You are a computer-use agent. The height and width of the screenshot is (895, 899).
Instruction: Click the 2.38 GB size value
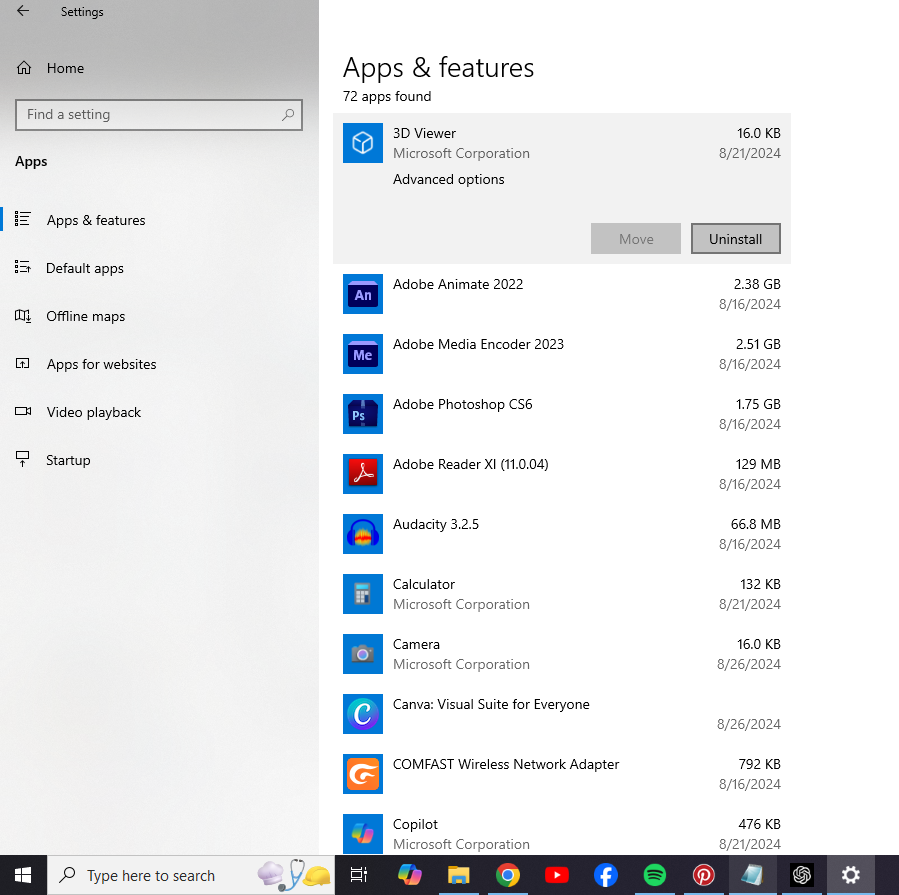[x=757, y=284]
